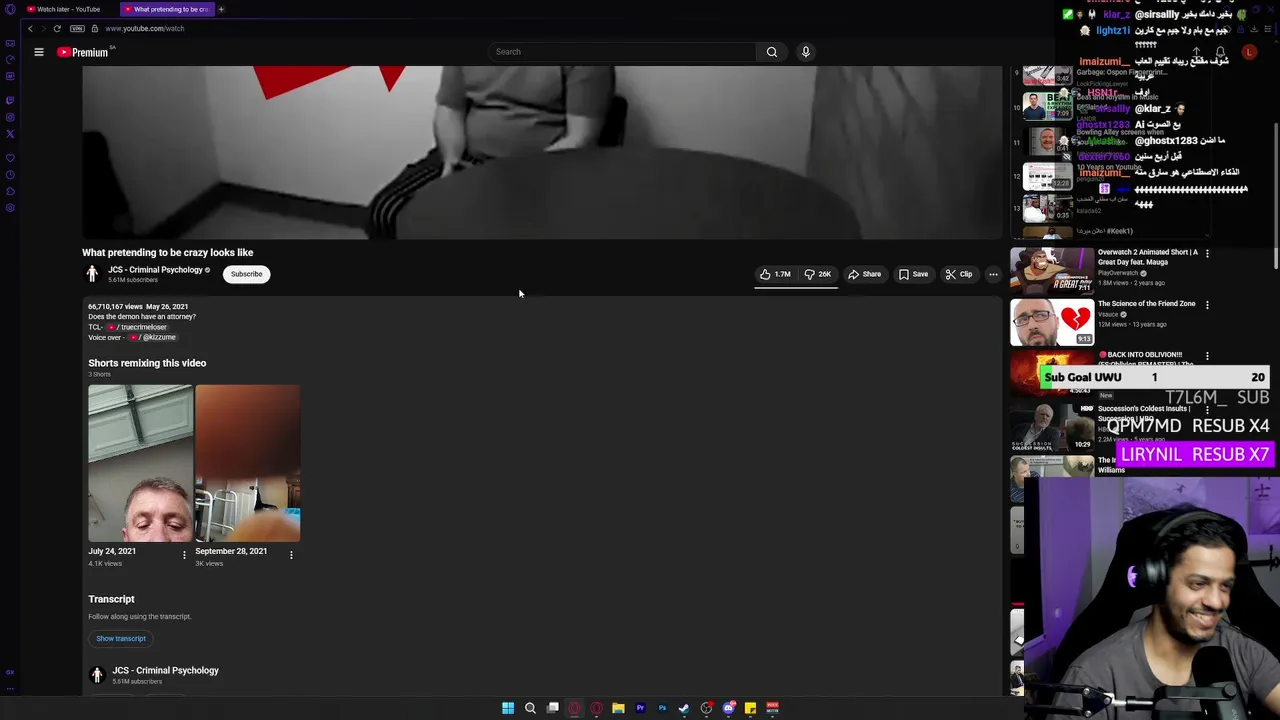Open the bottom JCS channel card avatar

pos(97,675)
